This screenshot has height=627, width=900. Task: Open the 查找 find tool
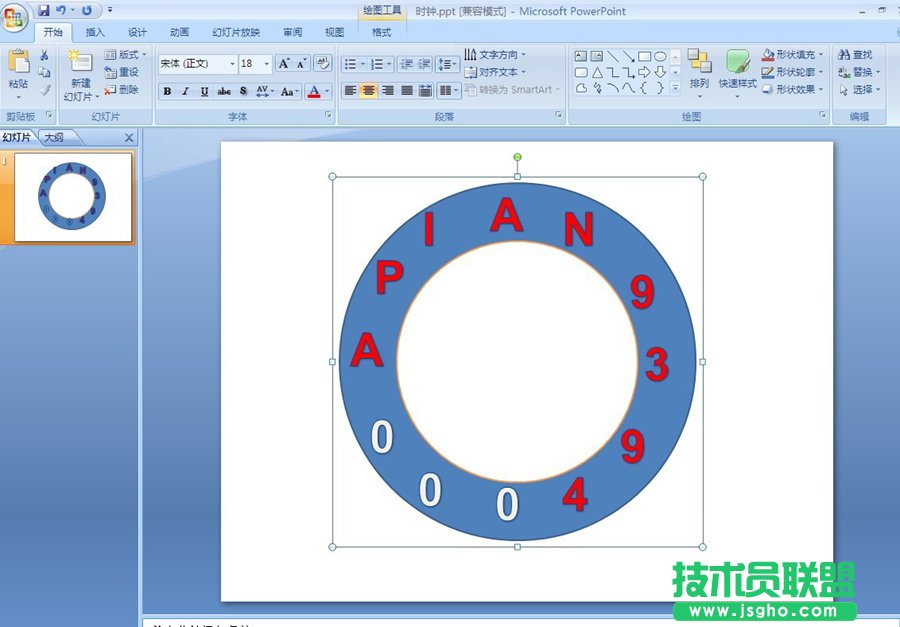[855, 56]
